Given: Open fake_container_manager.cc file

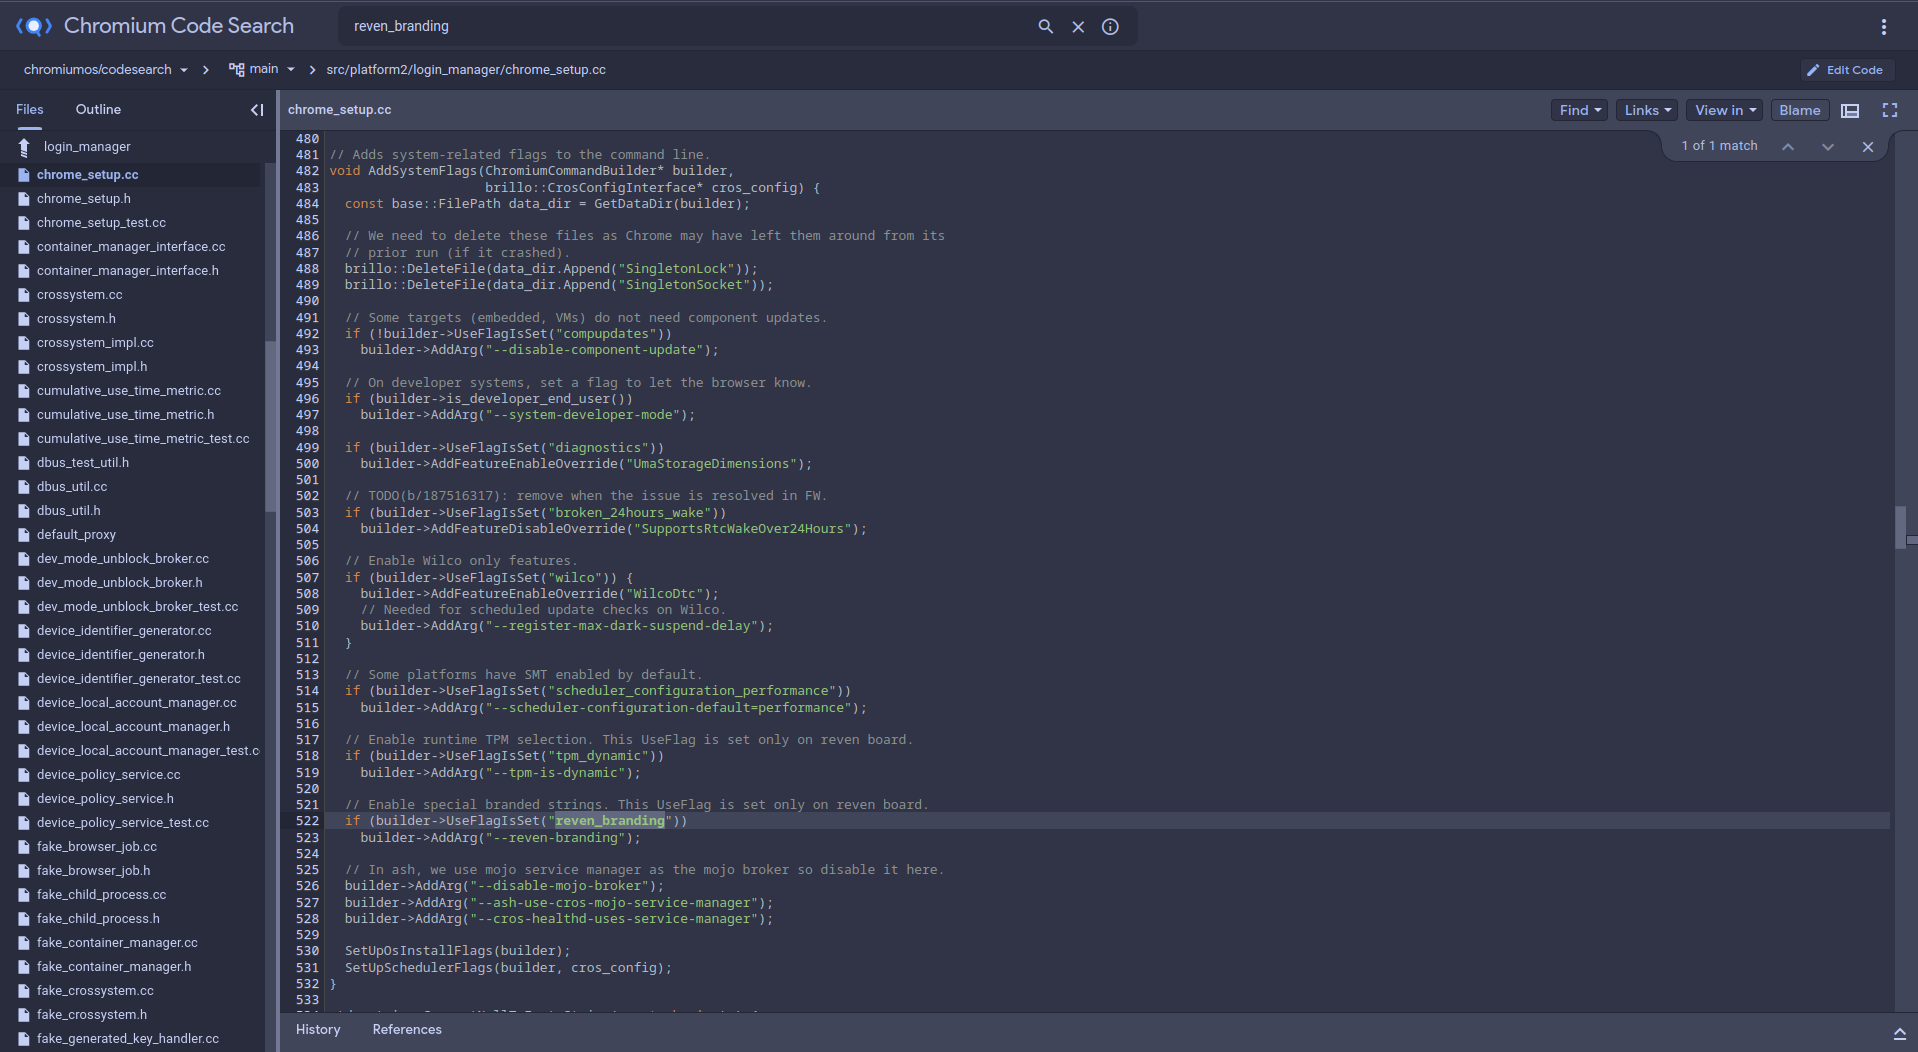Looking at the screenshot, I should [117, 943].
